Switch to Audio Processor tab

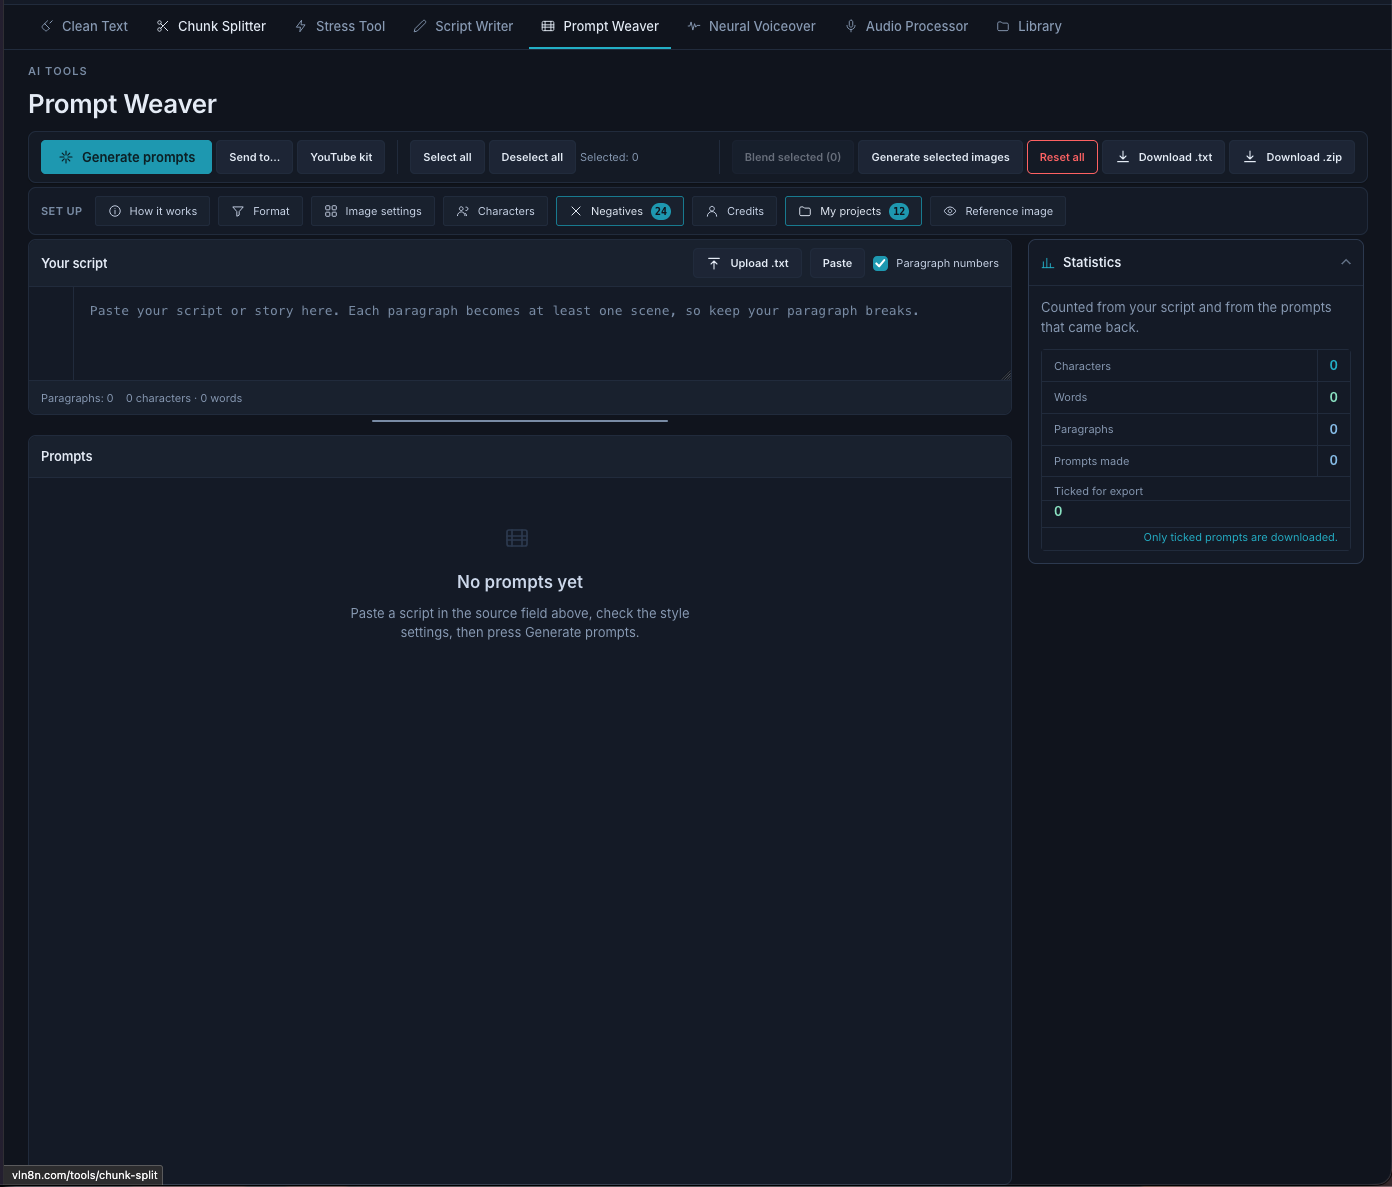coord(906,26)
